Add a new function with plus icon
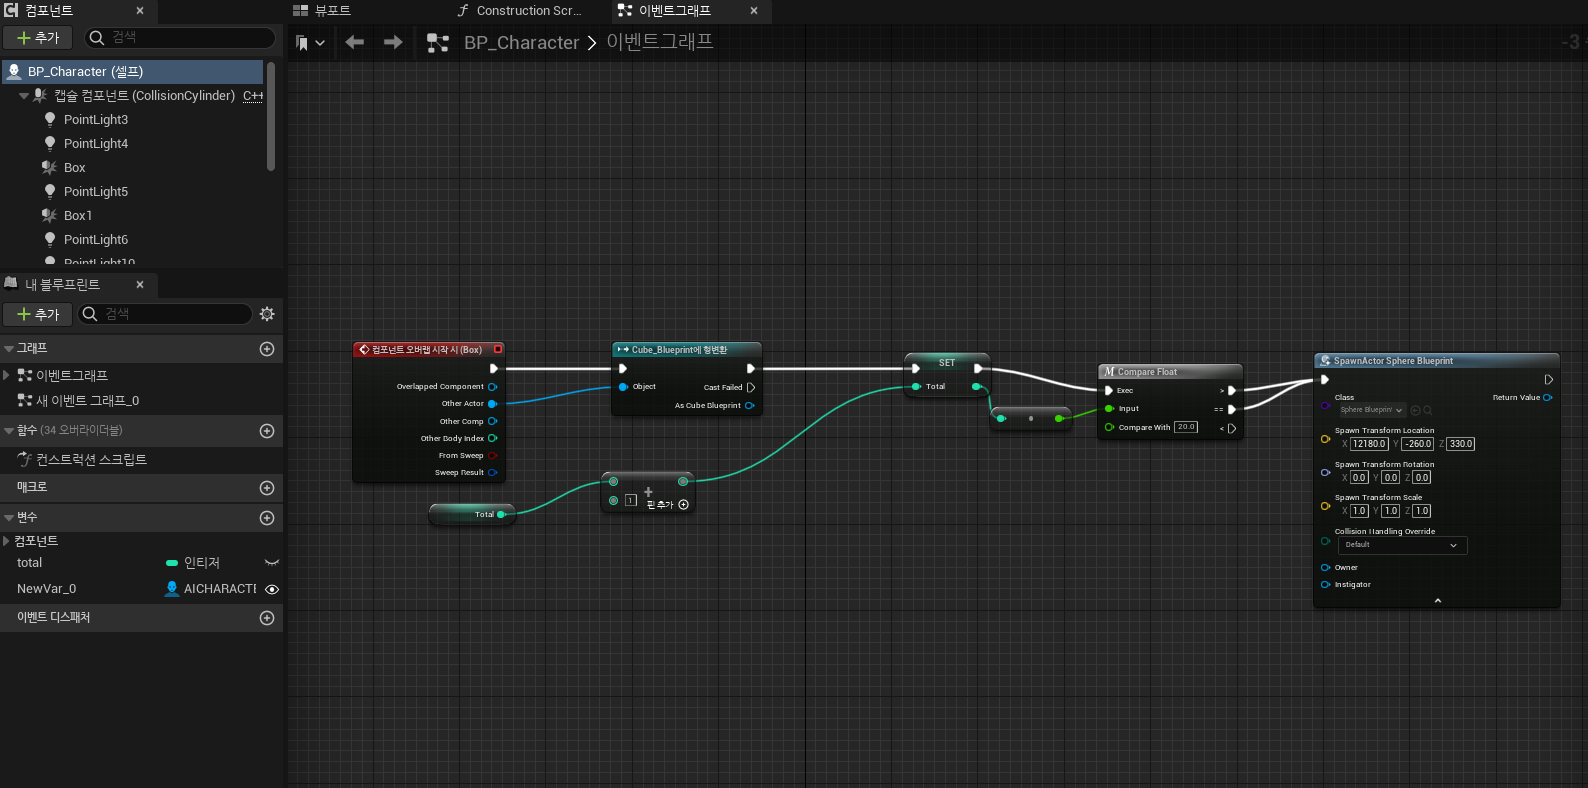 click(x=267, y=431)
